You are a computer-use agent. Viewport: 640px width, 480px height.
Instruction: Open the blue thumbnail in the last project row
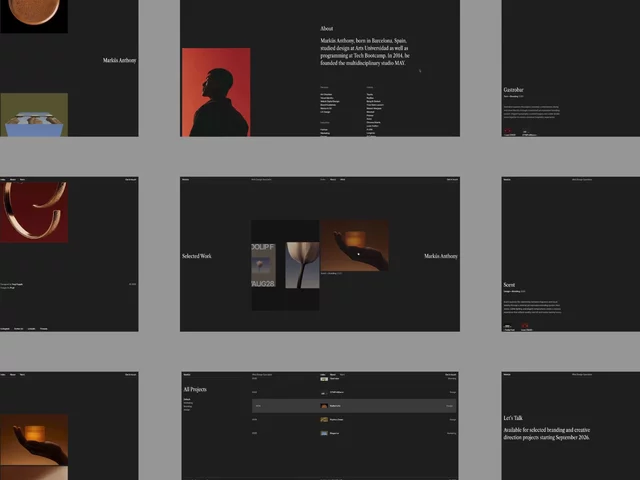click(x=324, y=433)
